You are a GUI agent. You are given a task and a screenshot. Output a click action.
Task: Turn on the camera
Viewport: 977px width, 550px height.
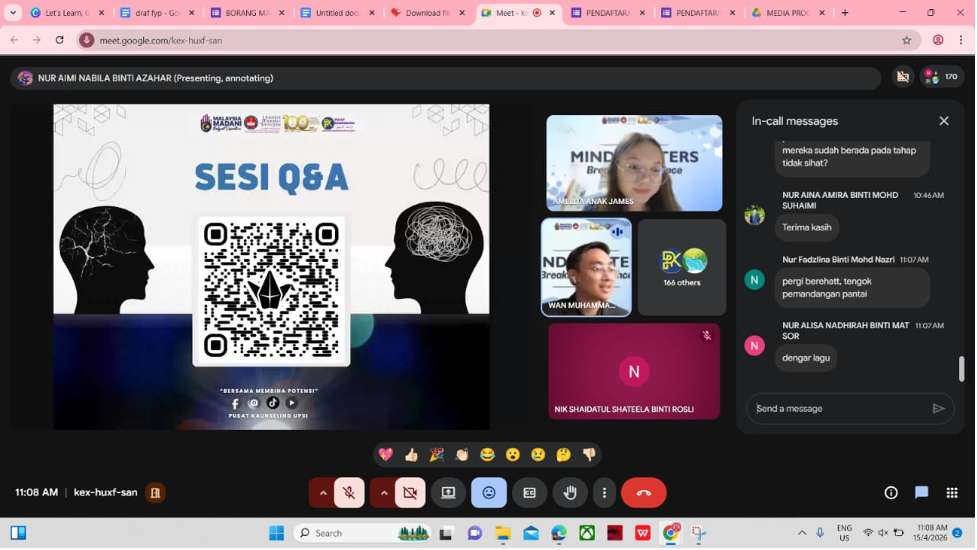[410, 493]
